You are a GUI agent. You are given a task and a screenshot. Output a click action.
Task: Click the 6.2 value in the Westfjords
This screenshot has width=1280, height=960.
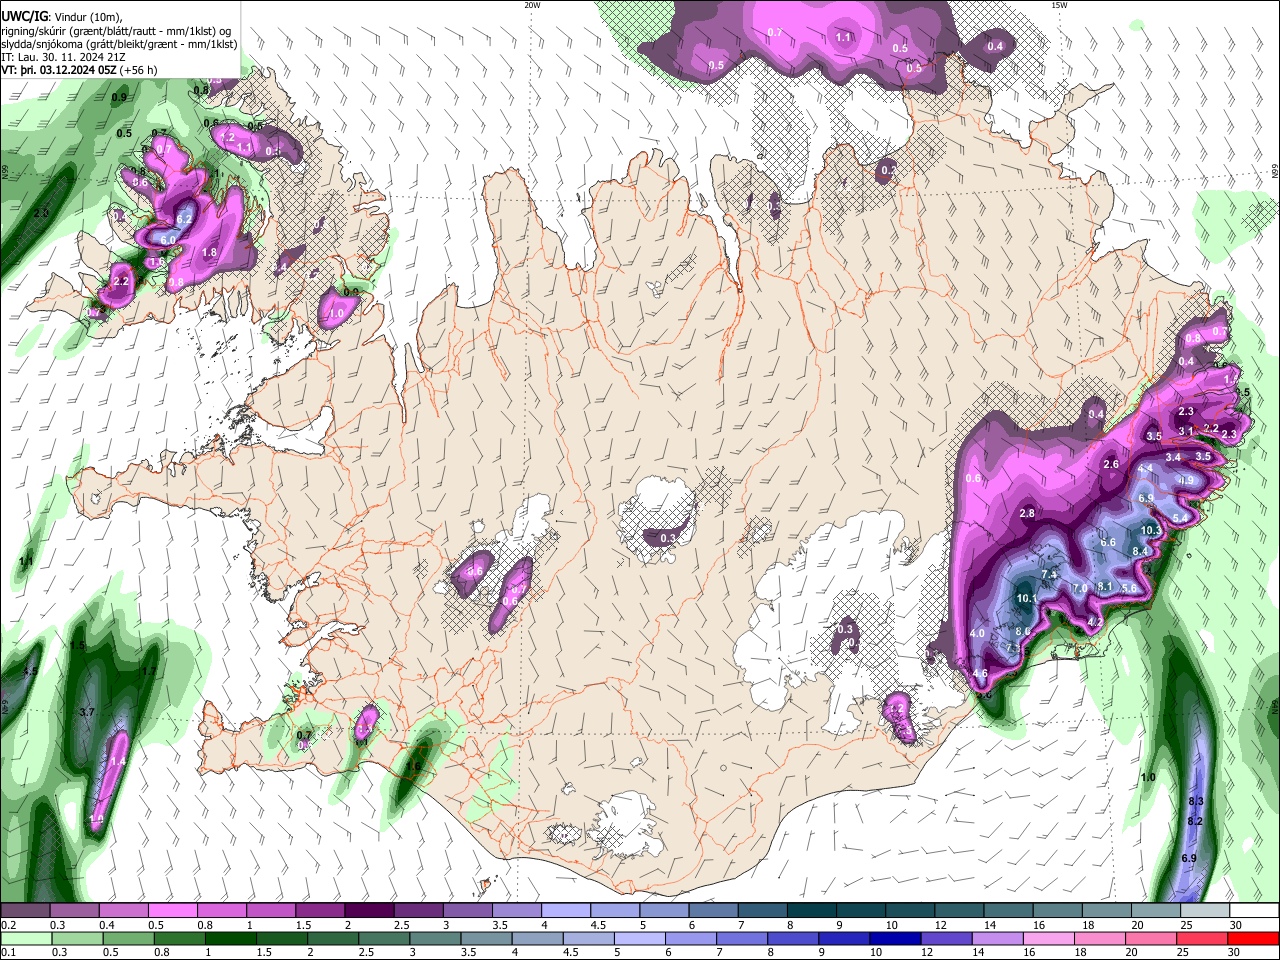(x=184, y=219)
